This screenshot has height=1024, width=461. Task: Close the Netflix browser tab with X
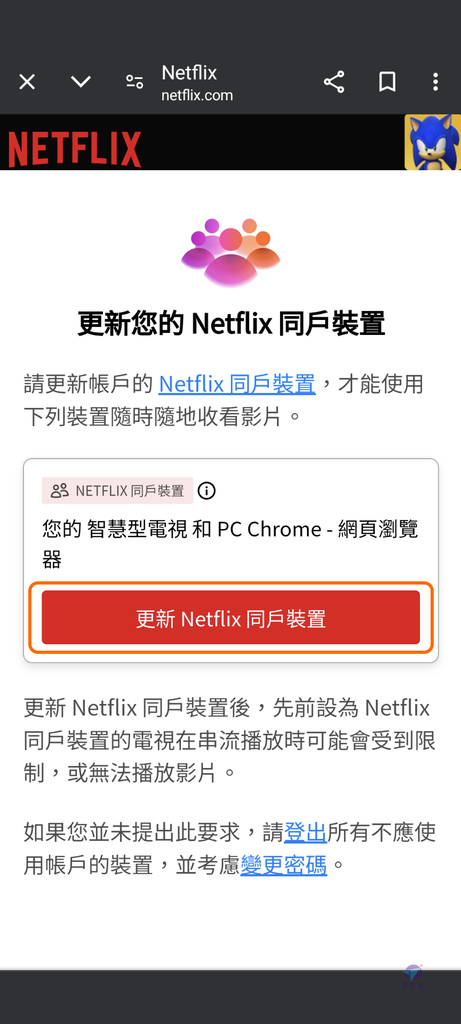coord(27,82)
